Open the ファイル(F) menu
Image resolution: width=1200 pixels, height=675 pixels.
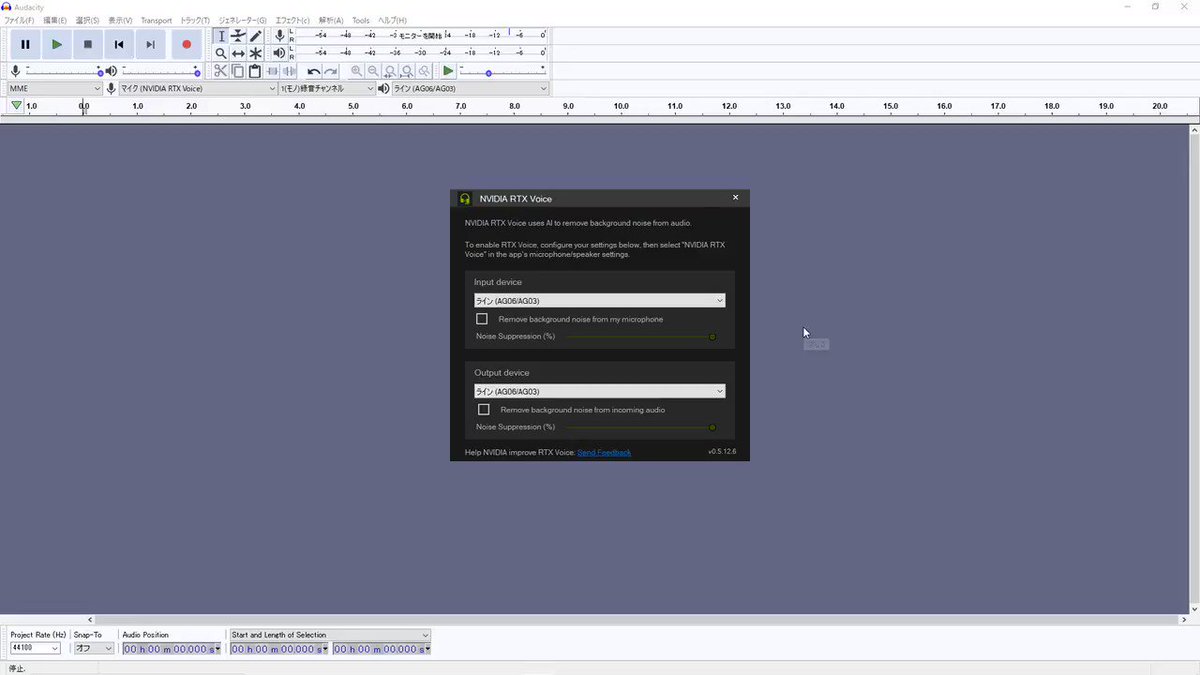19,20
